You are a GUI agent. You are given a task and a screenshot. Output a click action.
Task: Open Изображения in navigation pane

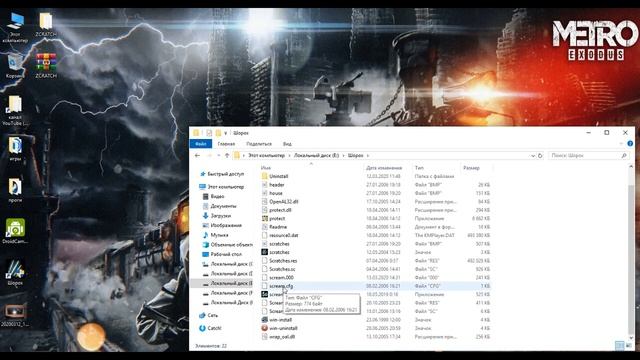pos(222,225)
